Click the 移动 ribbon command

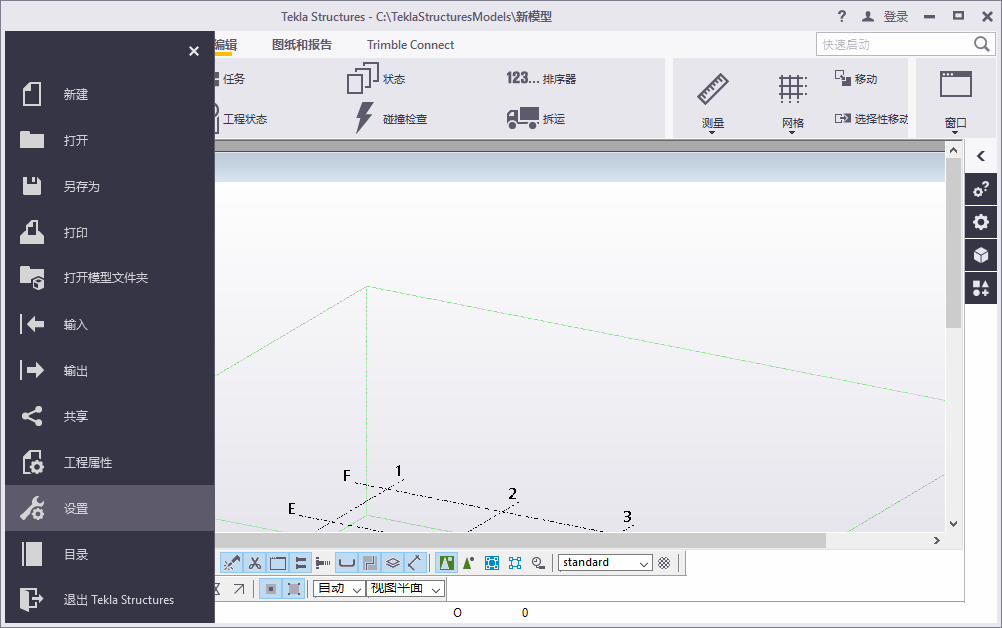[856, 79]
